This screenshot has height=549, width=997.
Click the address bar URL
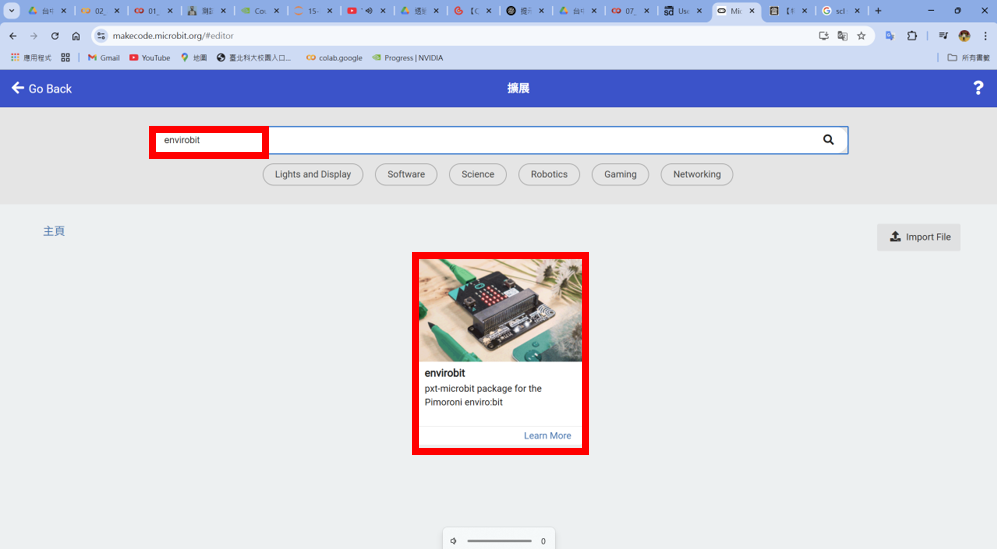(173, 36)
